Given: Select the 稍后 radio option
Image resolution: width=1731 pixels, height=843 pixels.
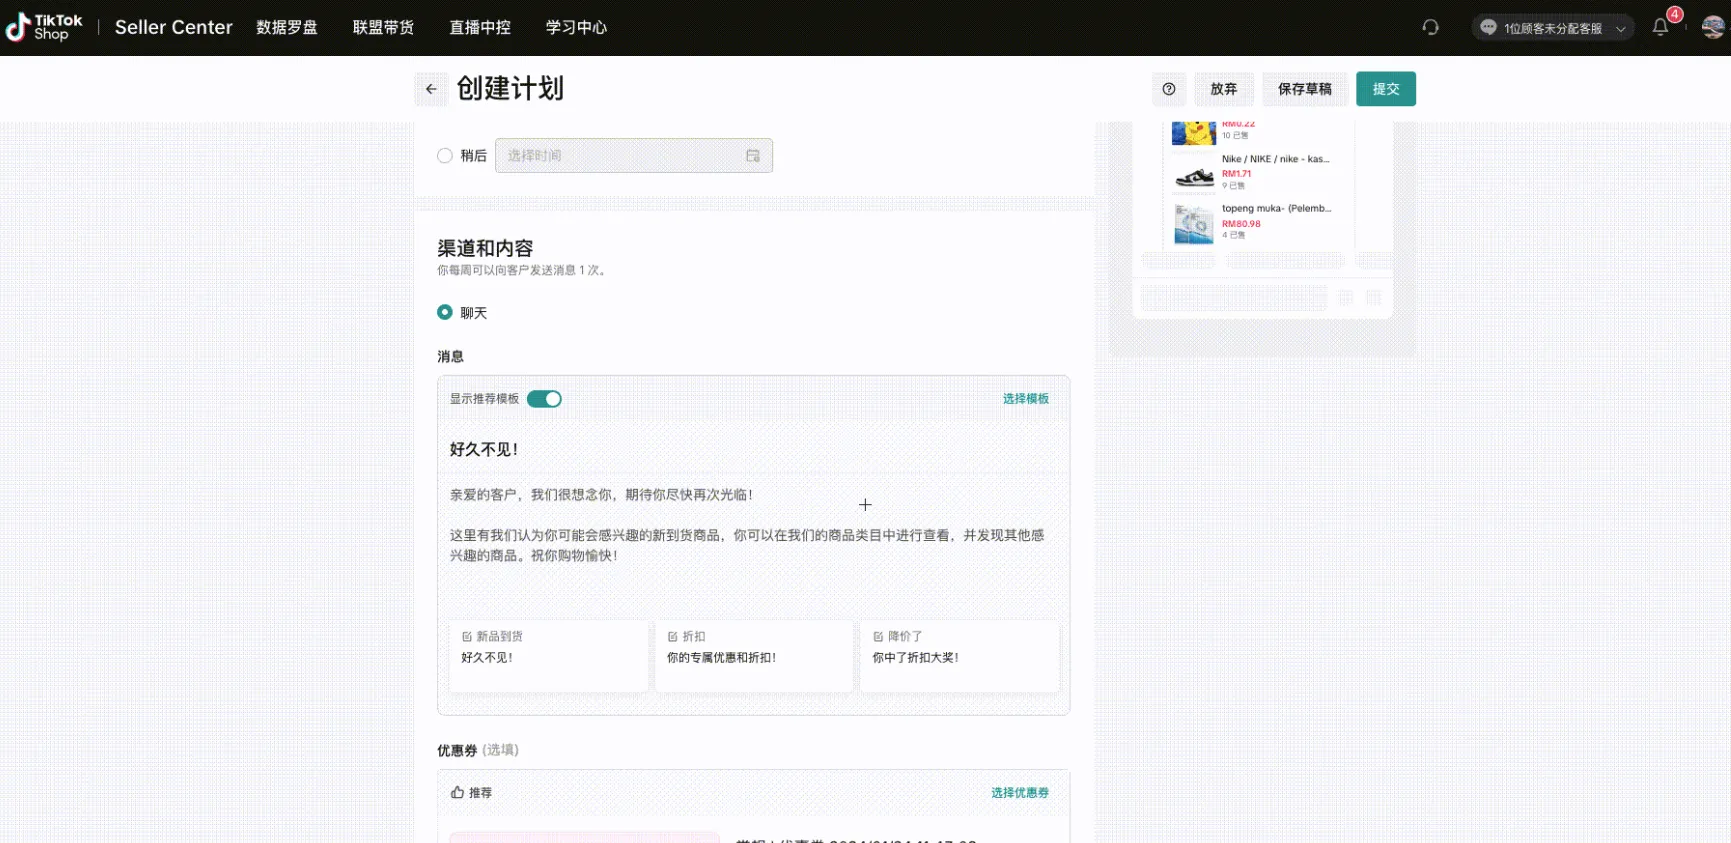Looking at the screenshot, I should (445, 156).
